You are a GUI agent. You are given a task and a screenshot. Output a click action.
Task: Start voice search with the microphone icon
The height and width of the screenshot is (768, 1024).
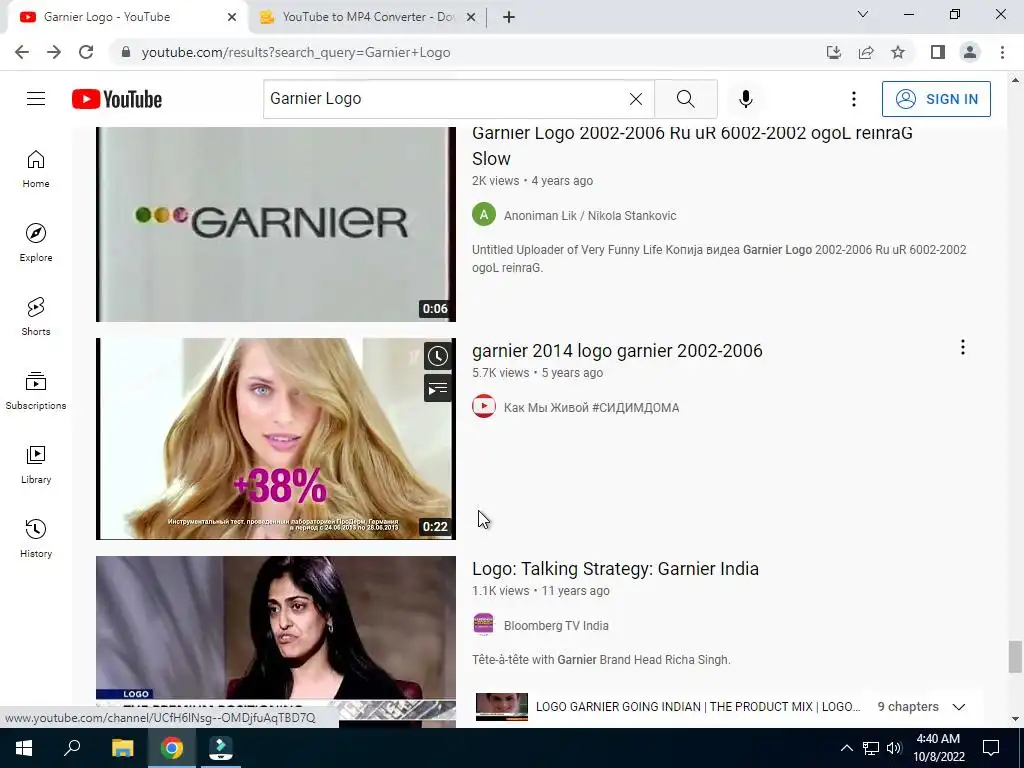(746, 99)
